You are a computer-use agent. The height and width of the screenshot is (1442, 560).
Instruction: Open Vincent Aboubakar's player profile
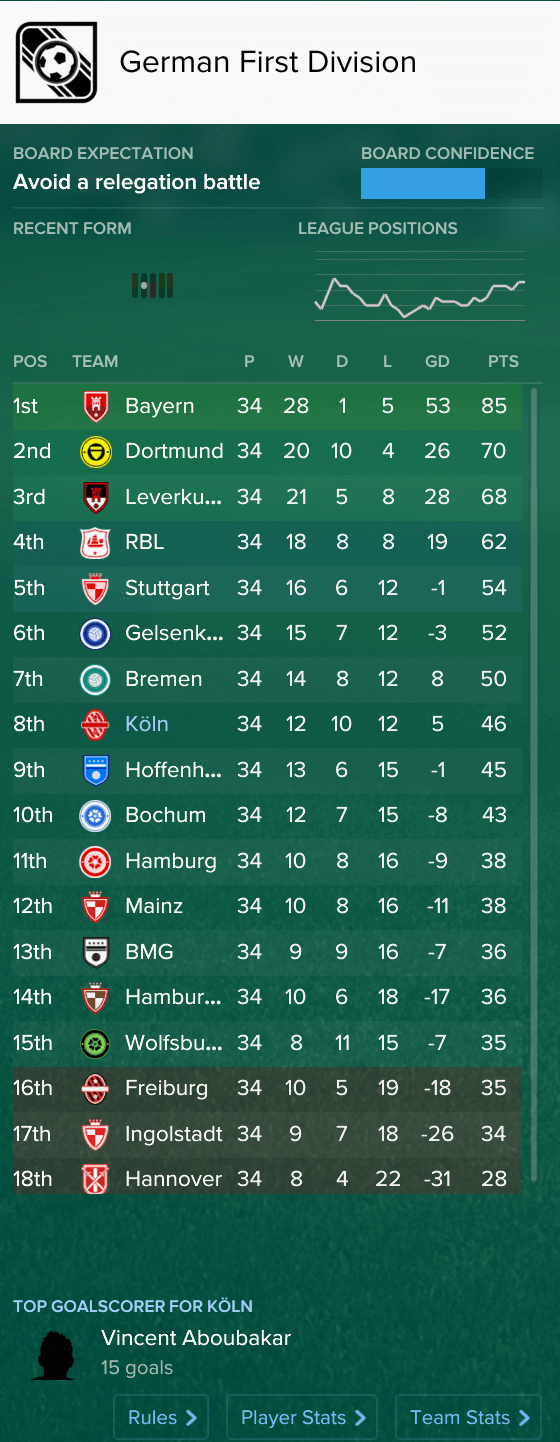click(x=196, y=1337)
